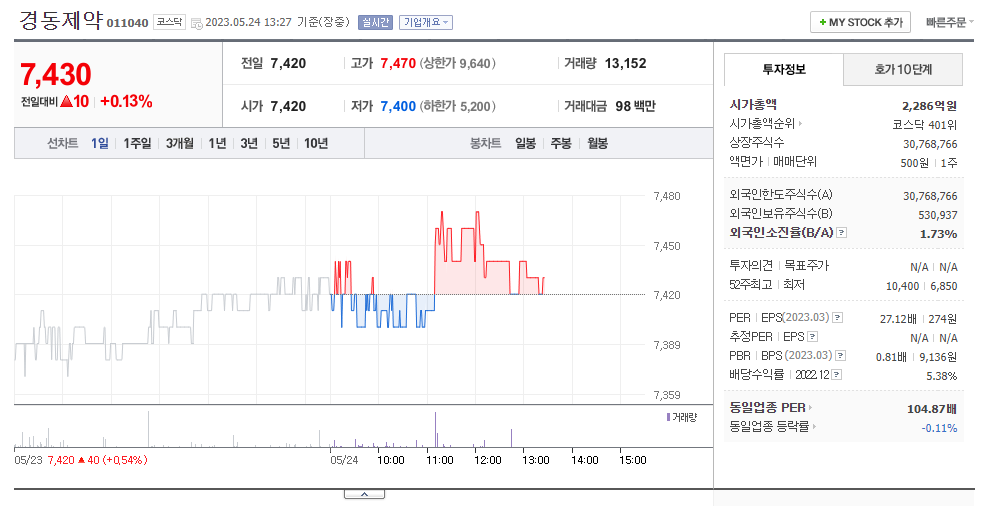This screenshot has height=506, width=990.
Task: Show the 주봉 candlestick chart
Action: click(x=561, y=143)
